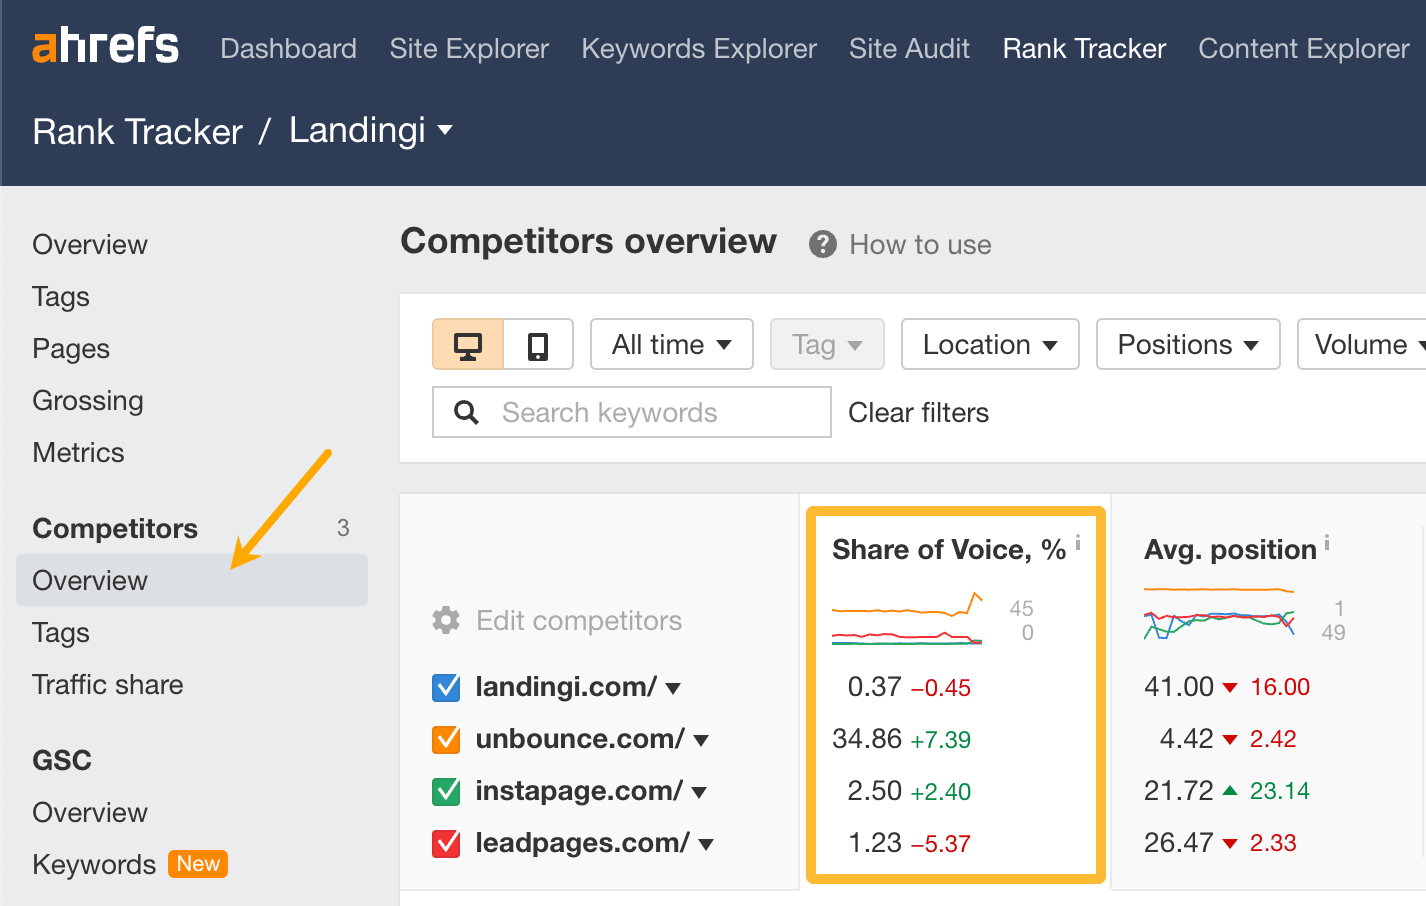Click the search magnifier in keywords field
This screenshot has height=906, width=1426.
[x=466, y=411]
